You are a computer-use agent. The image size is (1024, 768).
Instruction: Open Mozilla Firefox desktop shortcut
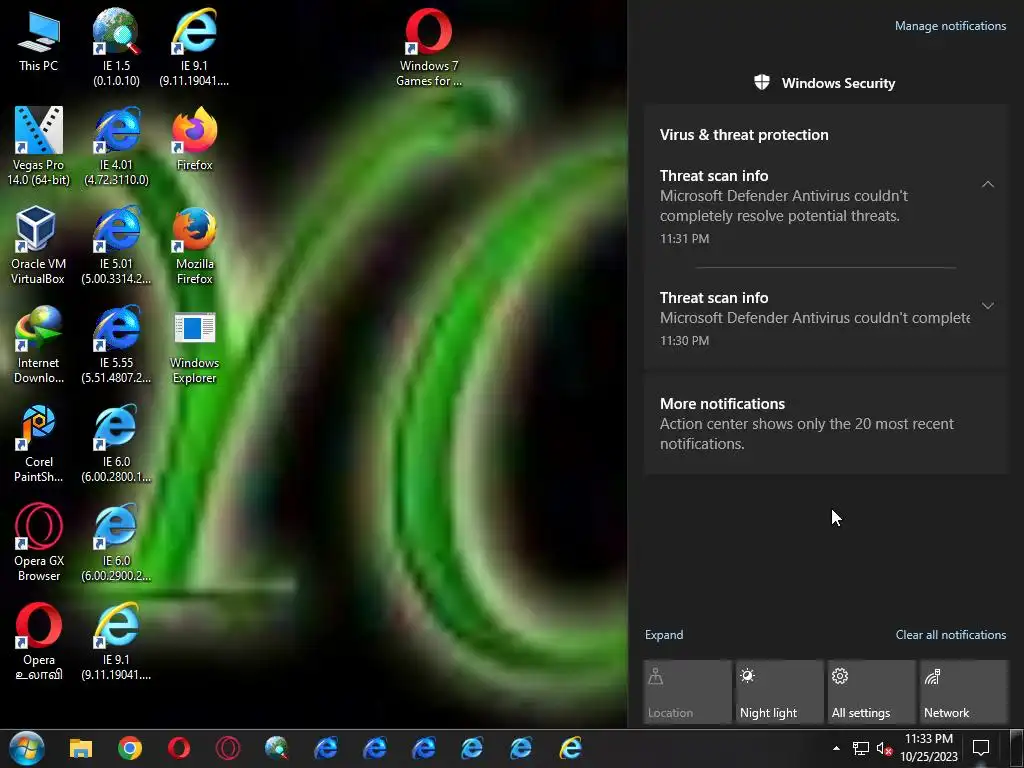click(x=194, y=246)
